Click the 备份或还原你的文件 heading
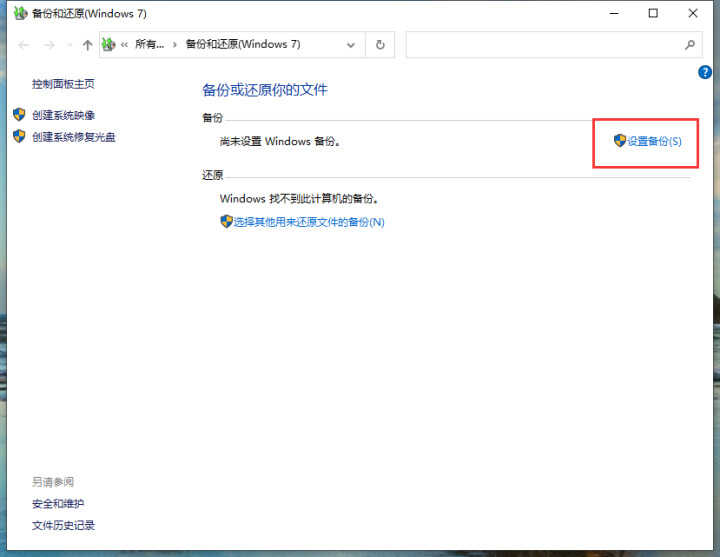720x557 pixels. point(265,90)
